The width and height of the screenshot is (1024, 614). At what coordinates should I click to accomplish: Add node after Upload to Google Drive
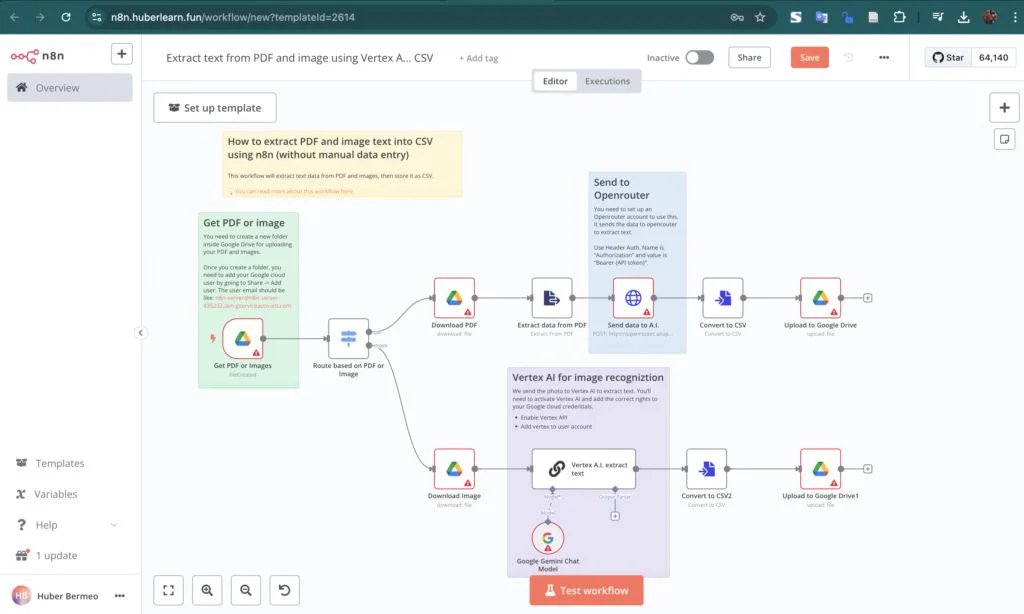(x=867, y=298)
